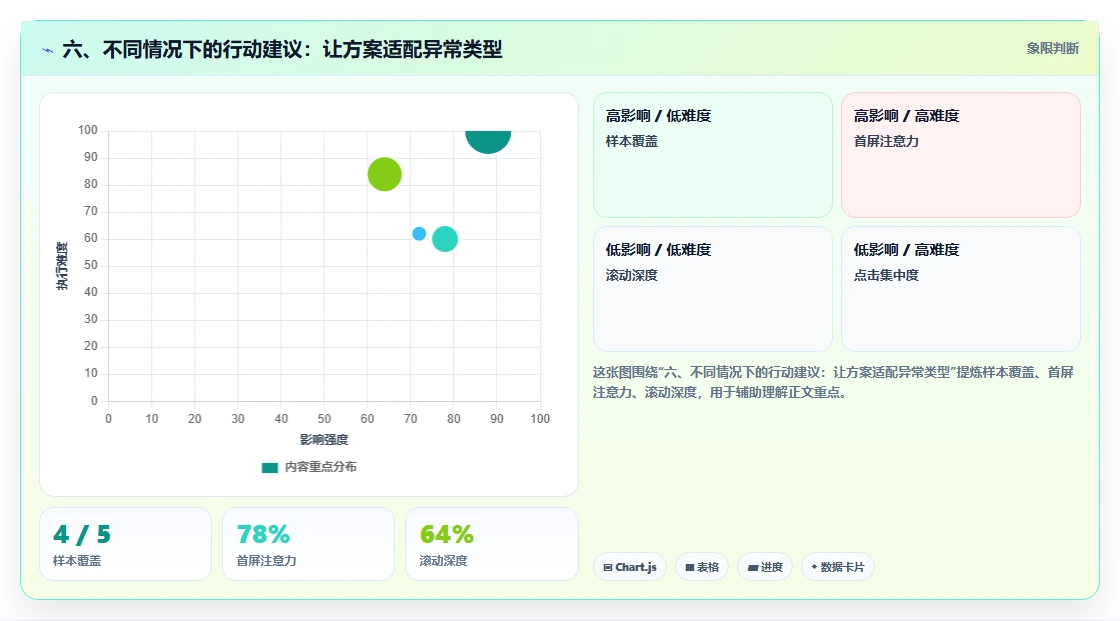This screenshot has width=1120, height=621.
Task: Click the 表格 tag icon
Action: pyautogui.click(x=690, y=567)
